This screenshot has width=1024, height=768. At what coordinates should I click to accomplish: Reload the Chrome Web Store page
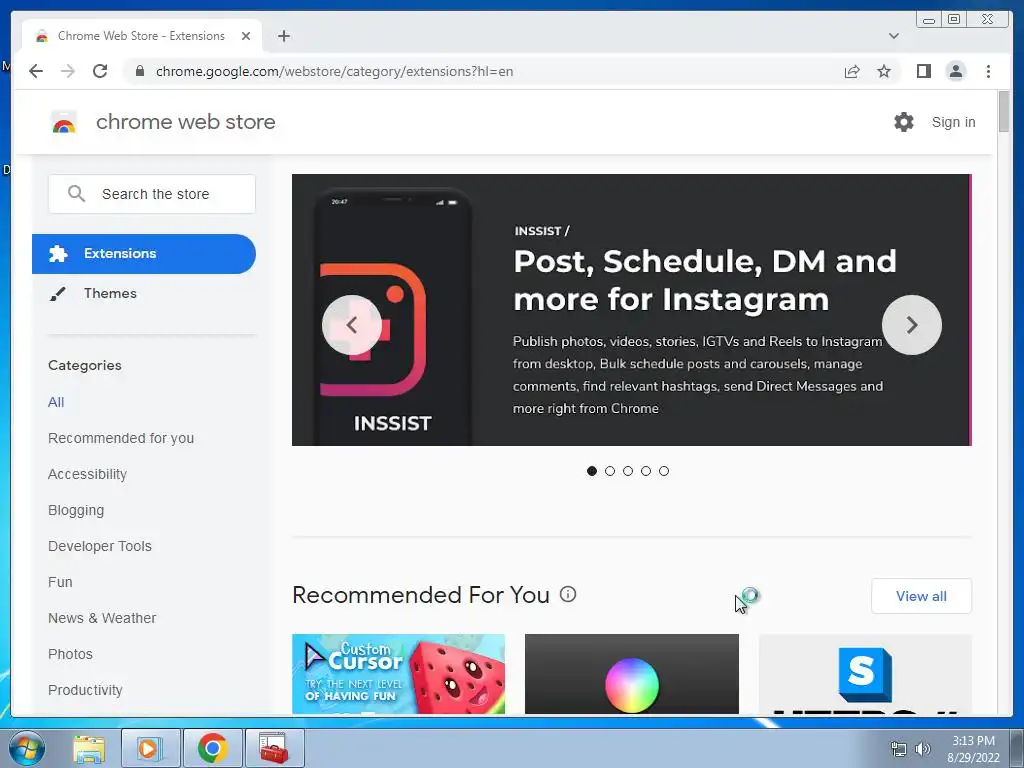tap(100, 71)
